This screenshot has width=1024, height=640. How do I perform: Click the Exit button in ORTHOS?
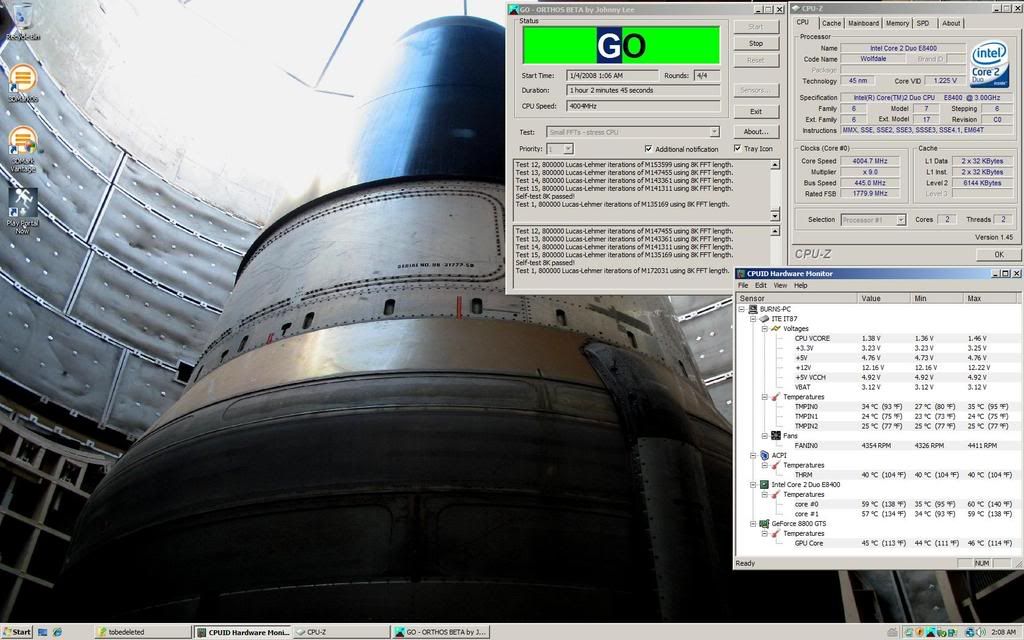point(756,112)
